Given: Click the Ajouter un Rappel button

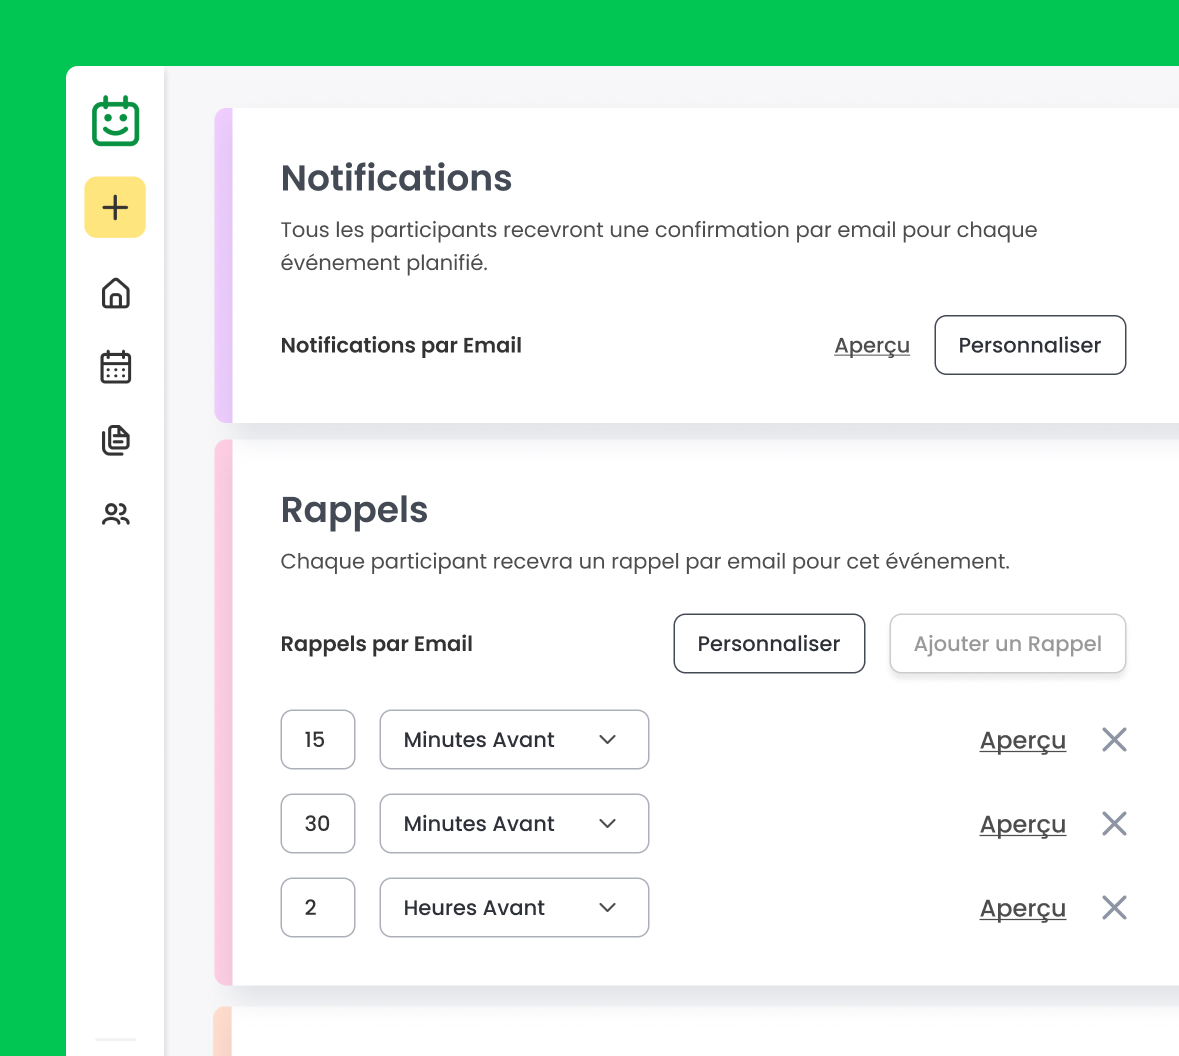Looking at the screenshot, I should click(1007, 644).
